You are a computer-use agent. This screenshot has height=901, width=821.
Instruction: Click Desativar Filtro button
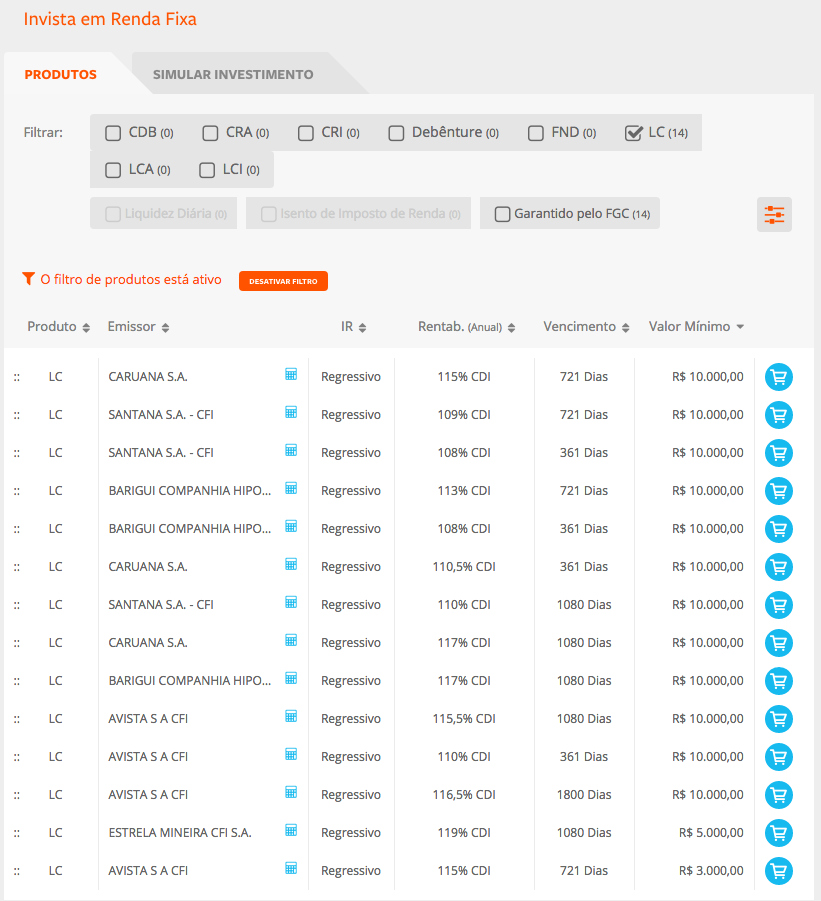pyautogui.click(x=283, y=282)
